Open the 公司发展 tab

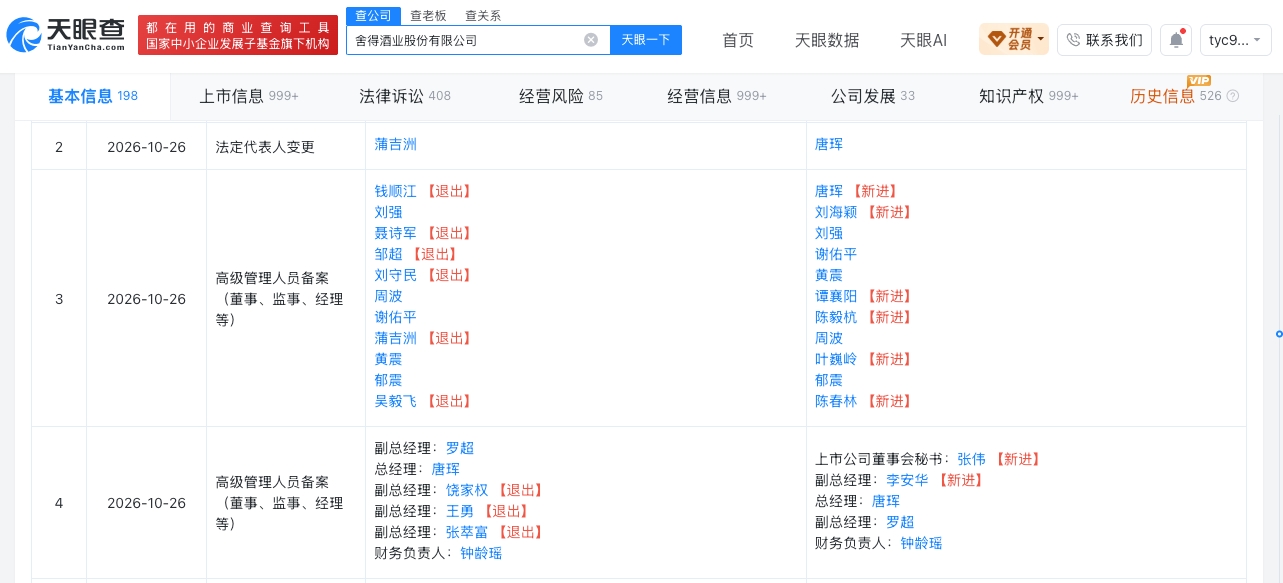(x=873, y=97)
